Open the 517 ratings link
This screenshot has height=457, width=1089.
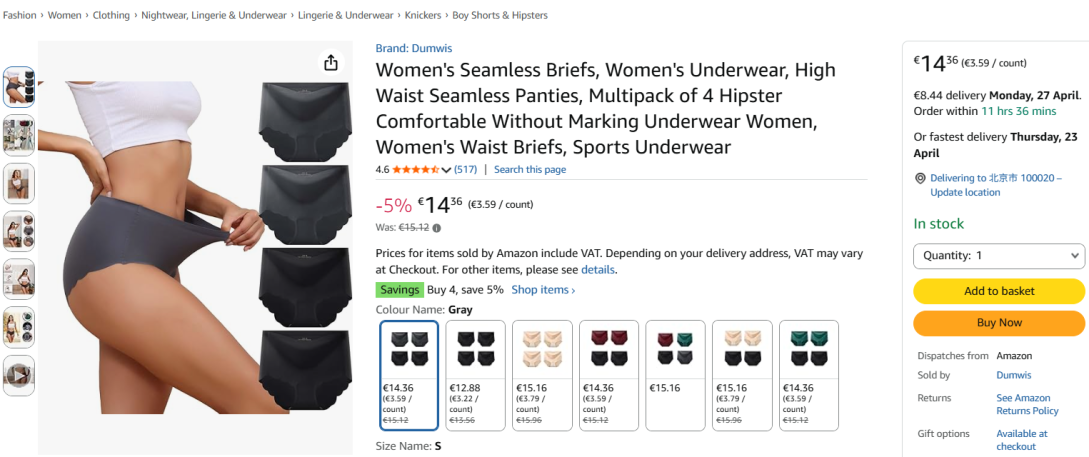point(466,170)
